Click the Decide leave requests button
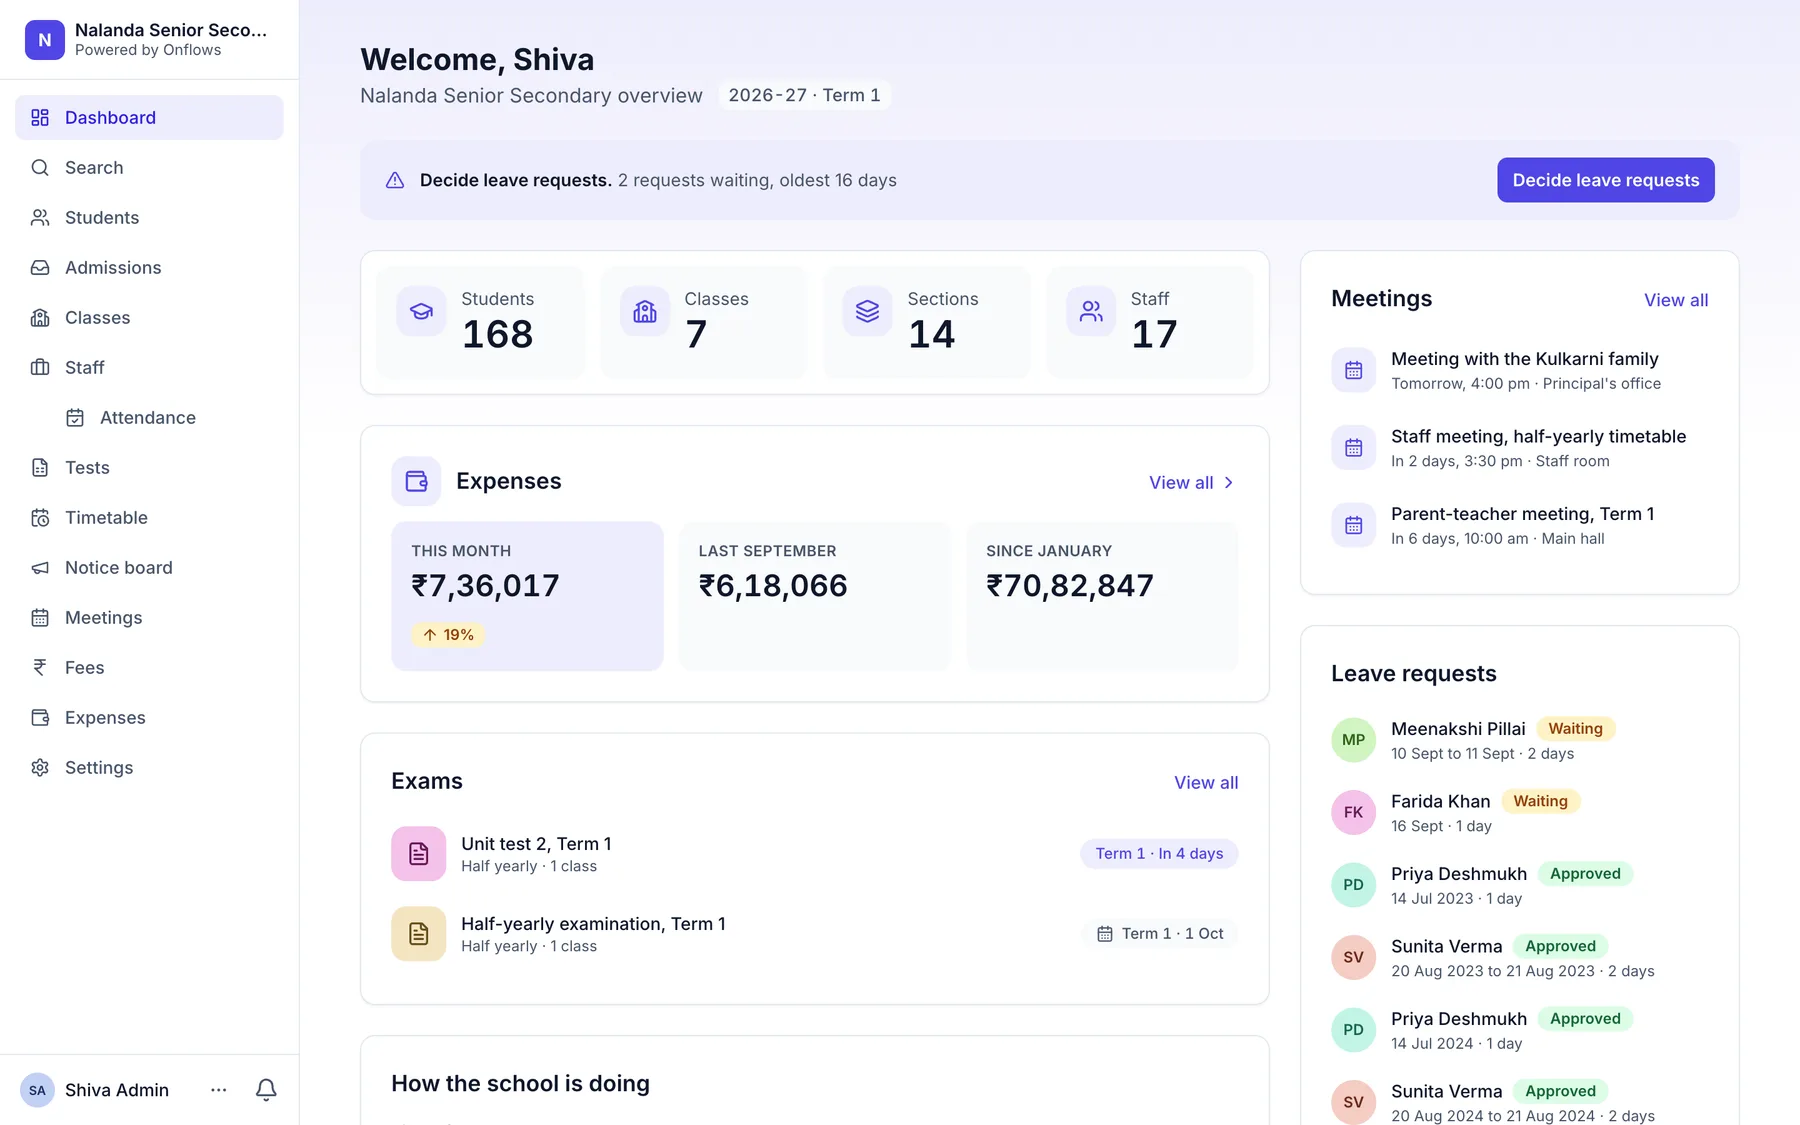 (1605, 180)
